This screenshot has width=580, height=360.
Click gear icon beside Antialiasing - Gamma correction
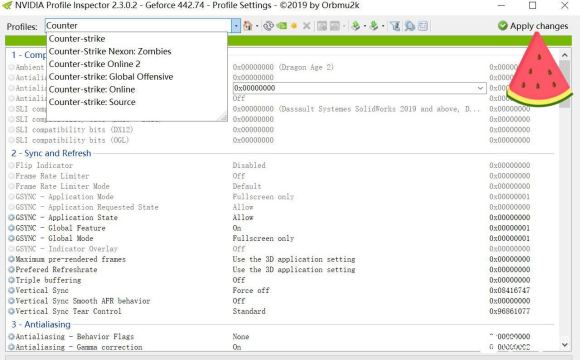tap(11, 347)
